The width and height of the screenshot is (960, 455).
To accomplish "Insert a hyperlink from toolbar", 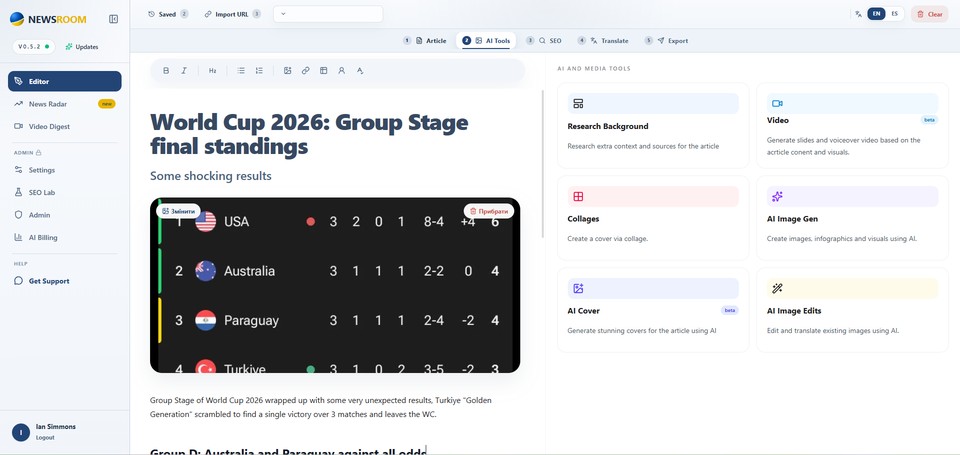I will pos(306,70).
